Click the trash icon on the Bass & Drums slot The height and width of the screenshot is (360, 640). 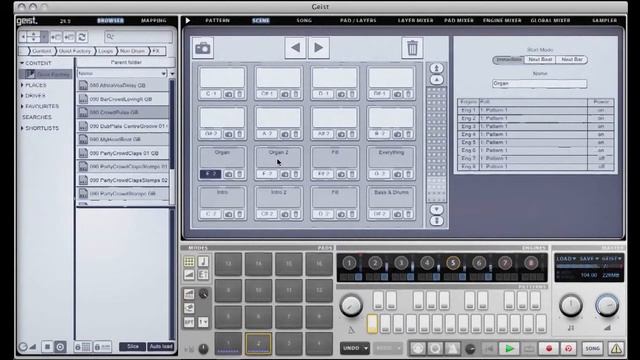click(408, 214)
